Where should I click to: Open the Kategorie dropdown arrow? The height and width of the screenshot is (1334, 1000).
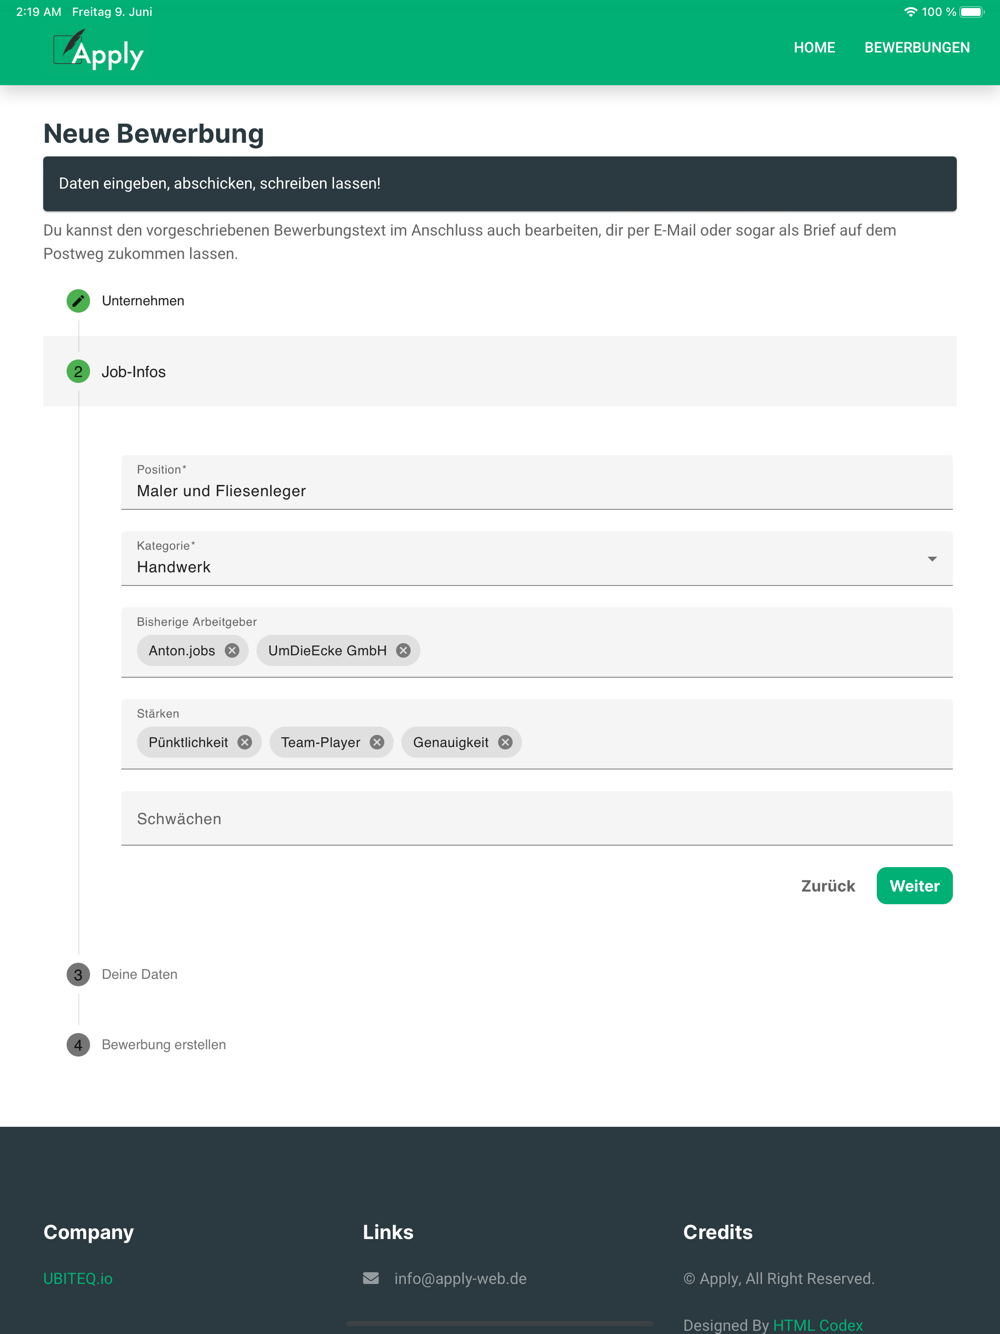click(x=932, y=559)
